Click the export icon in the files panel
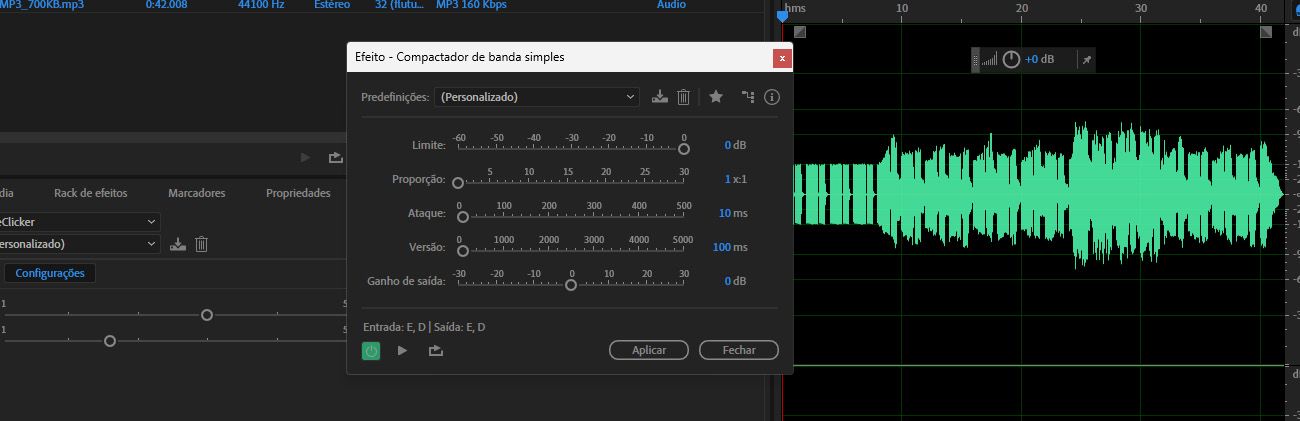The image size is (1300, 421). [336, 157]
